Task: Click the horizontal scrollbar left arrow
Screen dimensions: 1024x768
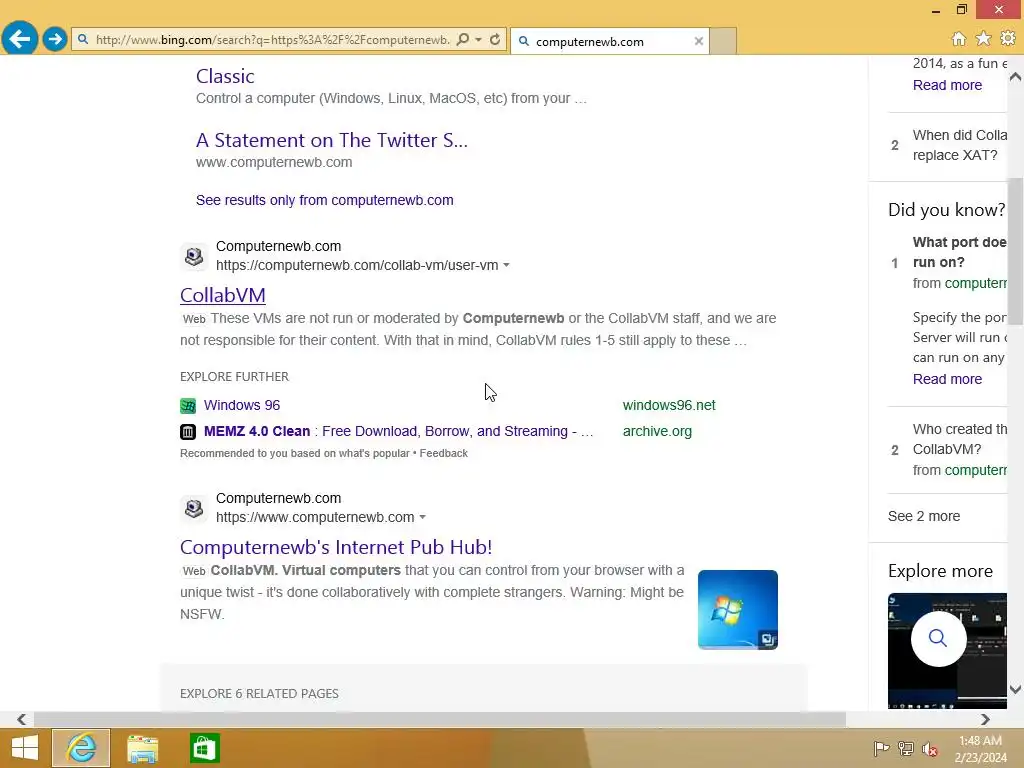Action: pos(22,719)
